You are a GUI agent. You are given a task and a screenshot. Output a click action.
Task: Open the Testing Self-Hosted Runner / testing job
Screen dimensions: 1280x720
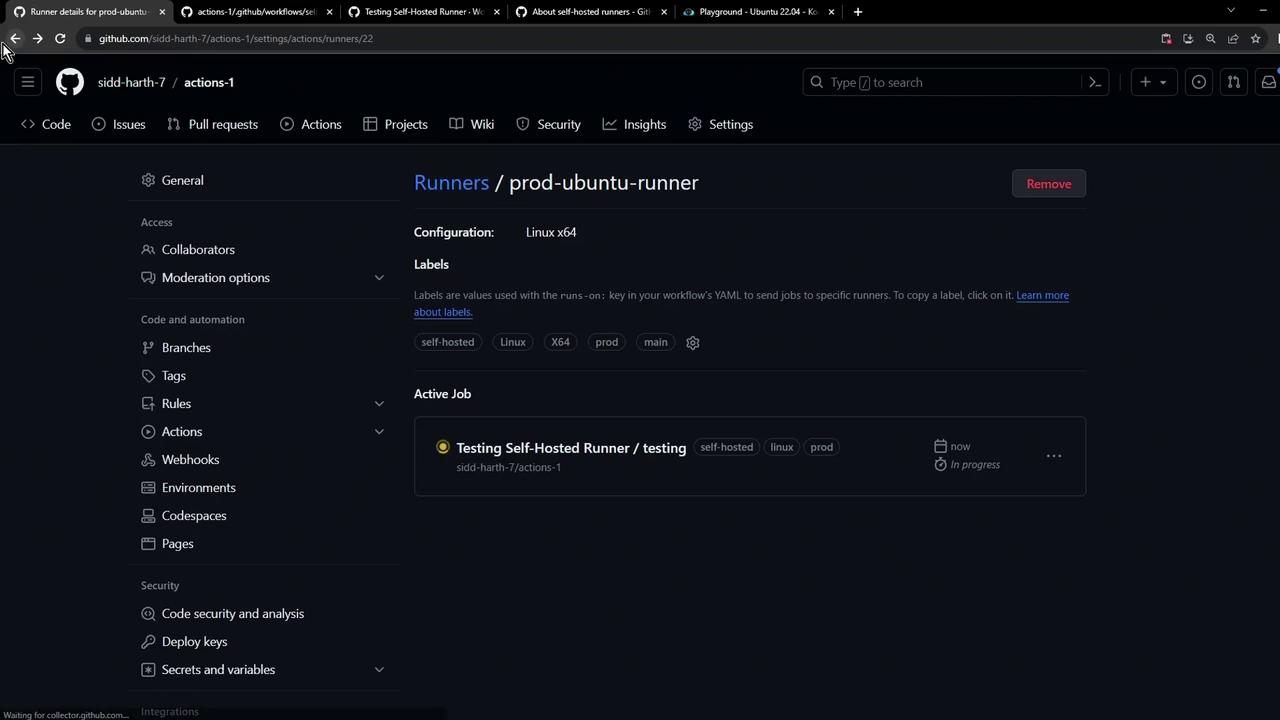[x=571, y=448]
